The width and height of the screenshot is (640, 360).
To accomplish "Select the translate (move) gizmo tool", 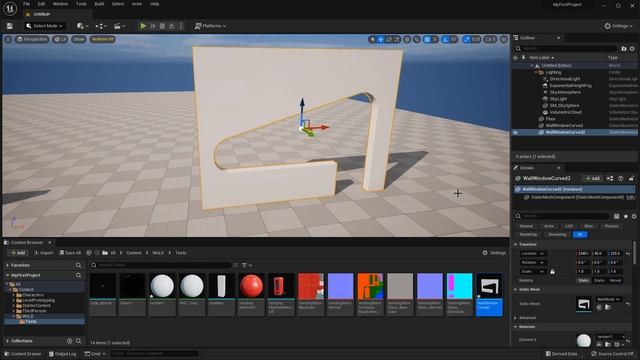I will coord(380,39).
